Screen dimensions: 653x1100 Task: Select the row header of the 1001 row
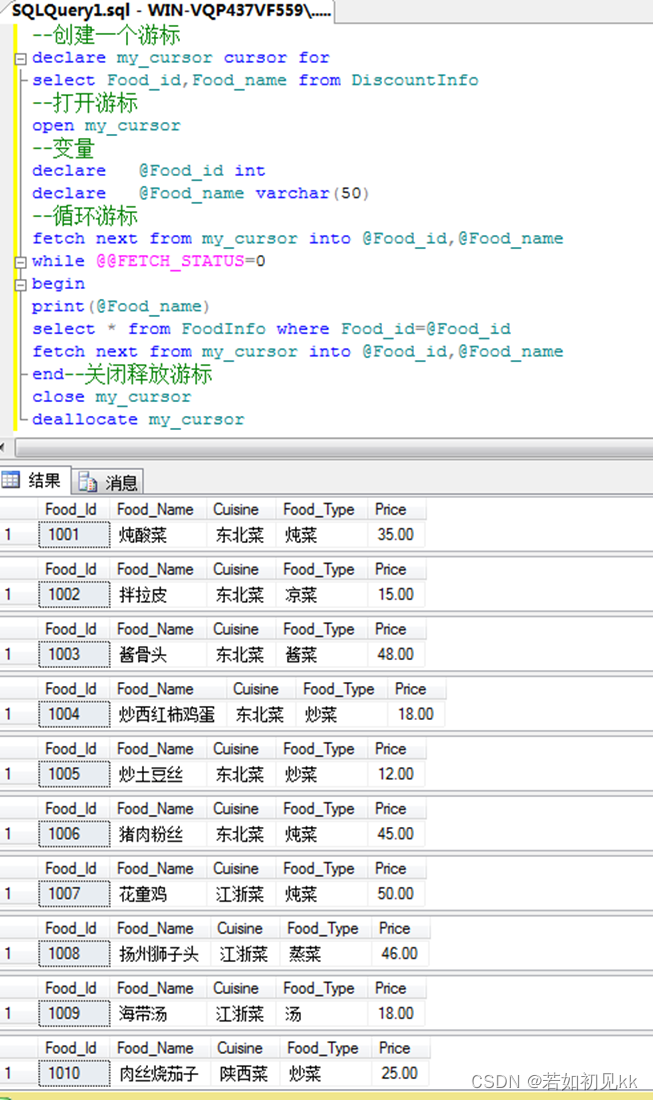tap(18, 535)
